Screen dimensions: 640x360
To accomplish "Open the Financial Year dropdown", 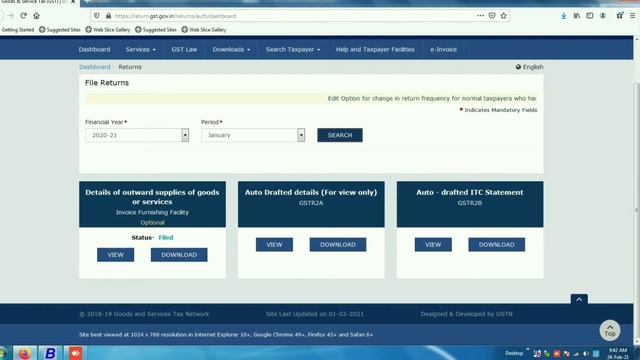I will 137,135.
